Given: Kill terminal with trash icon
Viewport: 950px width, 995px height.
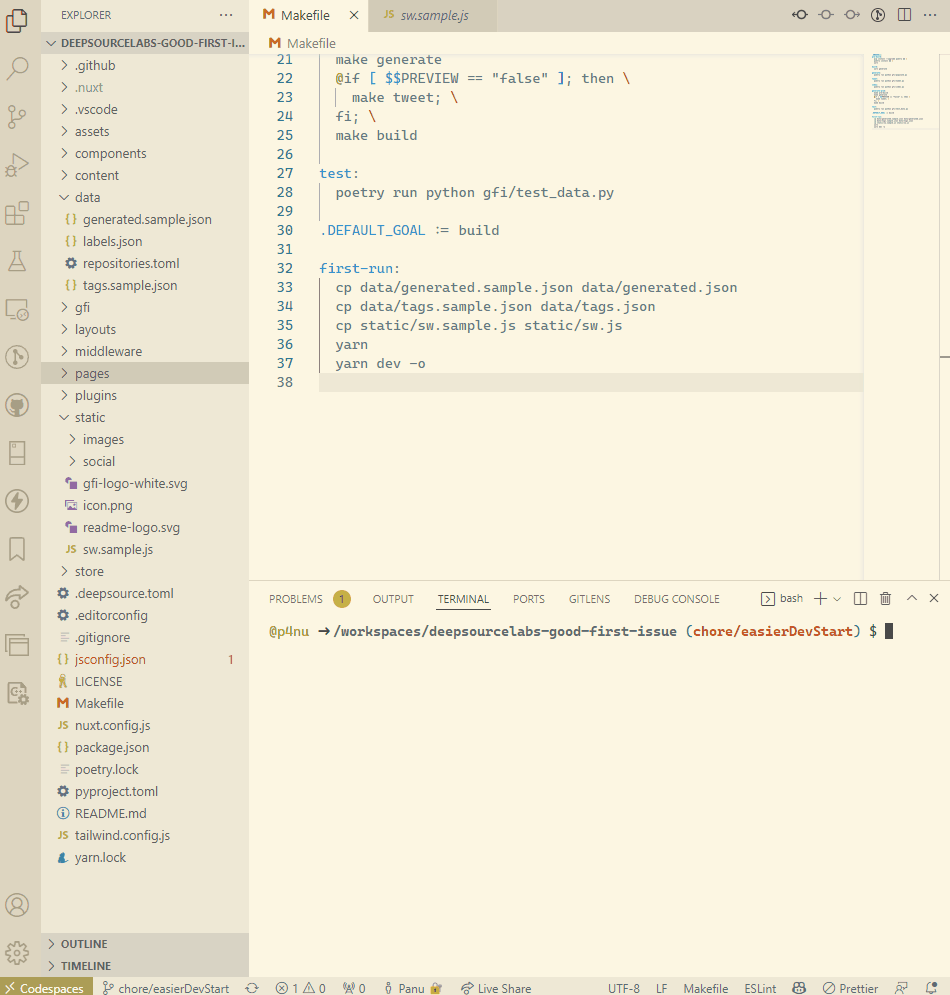Looking at the screenshot, I should click(x=885, y=598).
